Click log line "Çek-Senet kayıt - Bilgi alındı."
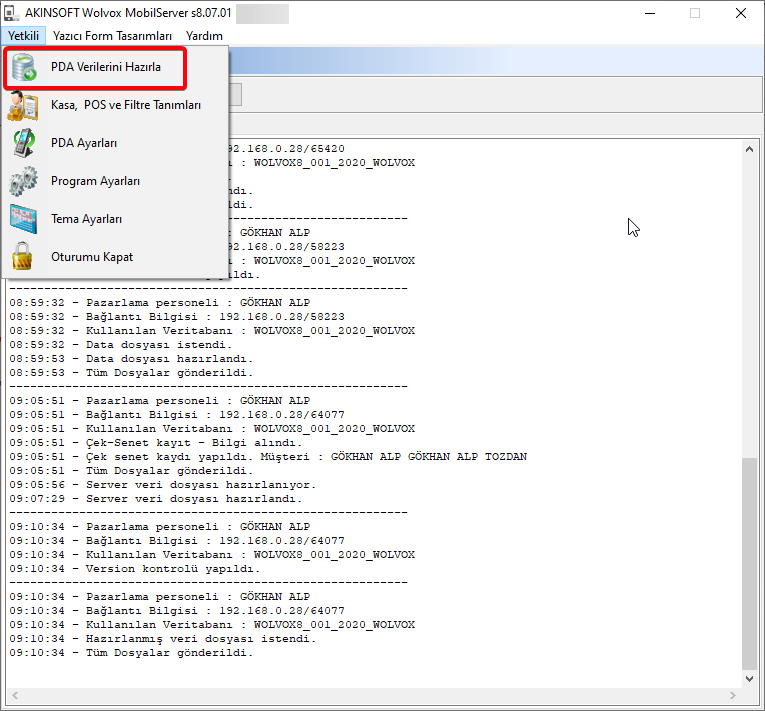765x711 pixels. click(194, 443)
